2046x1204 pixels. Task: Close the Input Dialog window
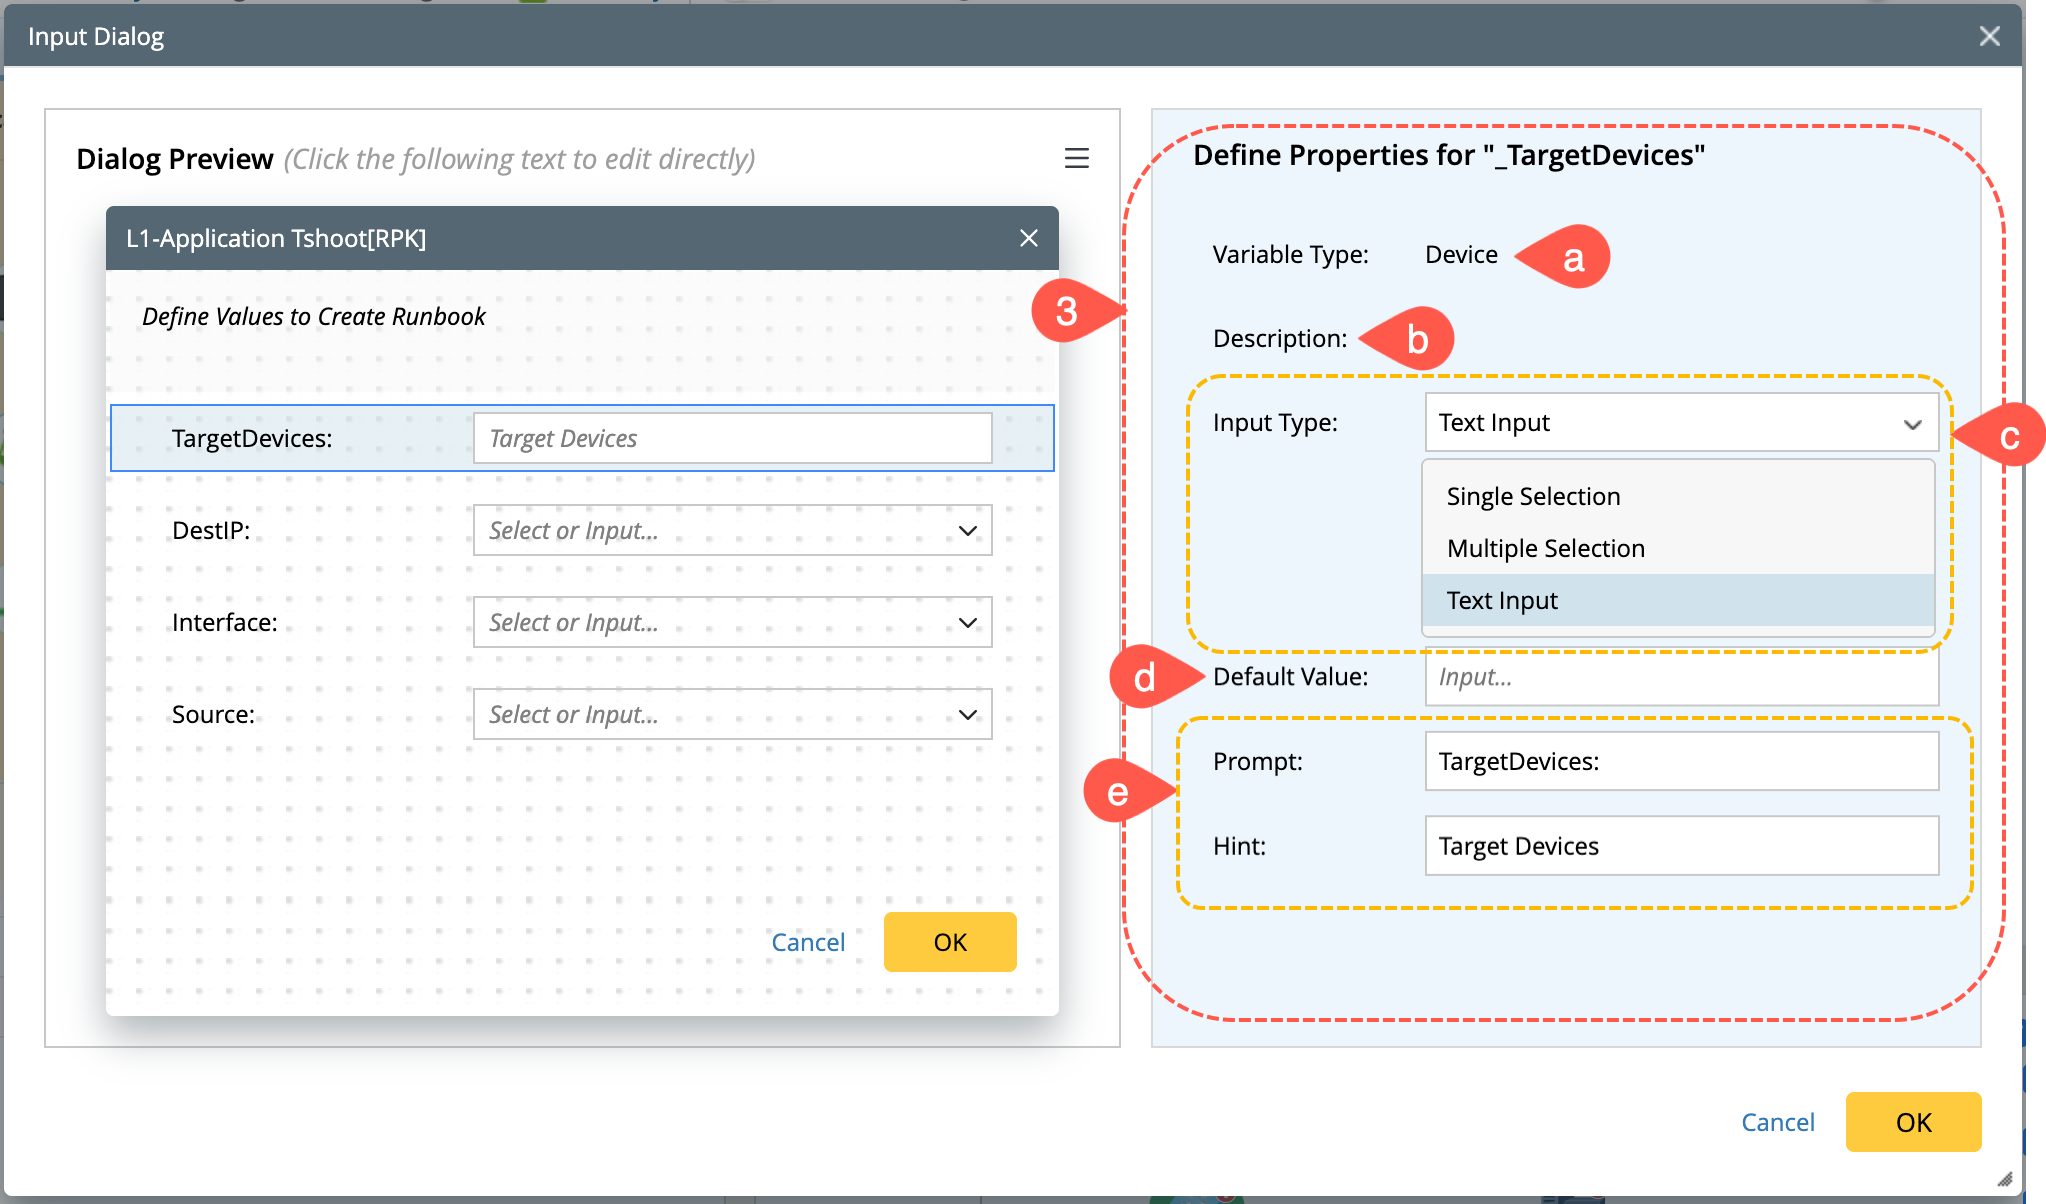point(1989,36)
